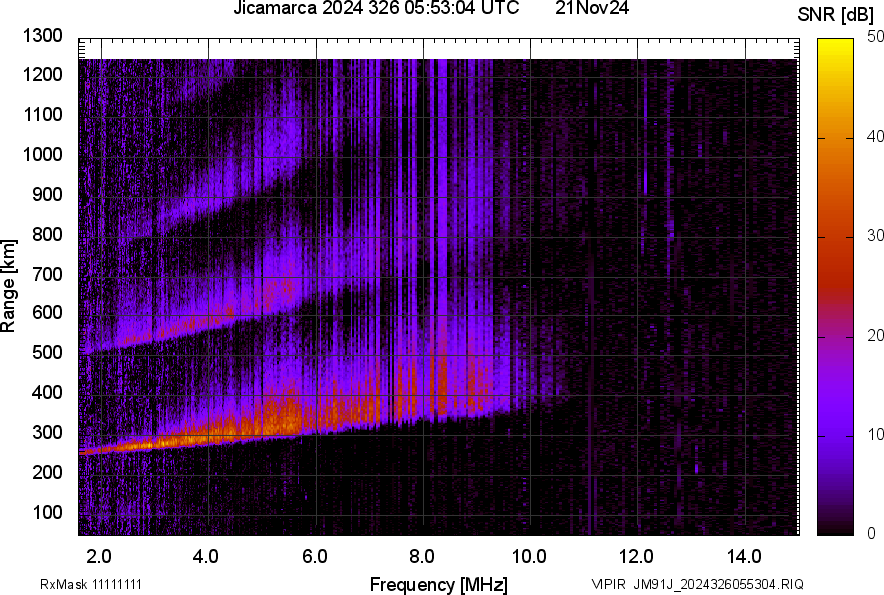The height and width of the screenshot is (595, 884).
Task: Click the colorbar tick label '30'
Action: click(876, 236)
